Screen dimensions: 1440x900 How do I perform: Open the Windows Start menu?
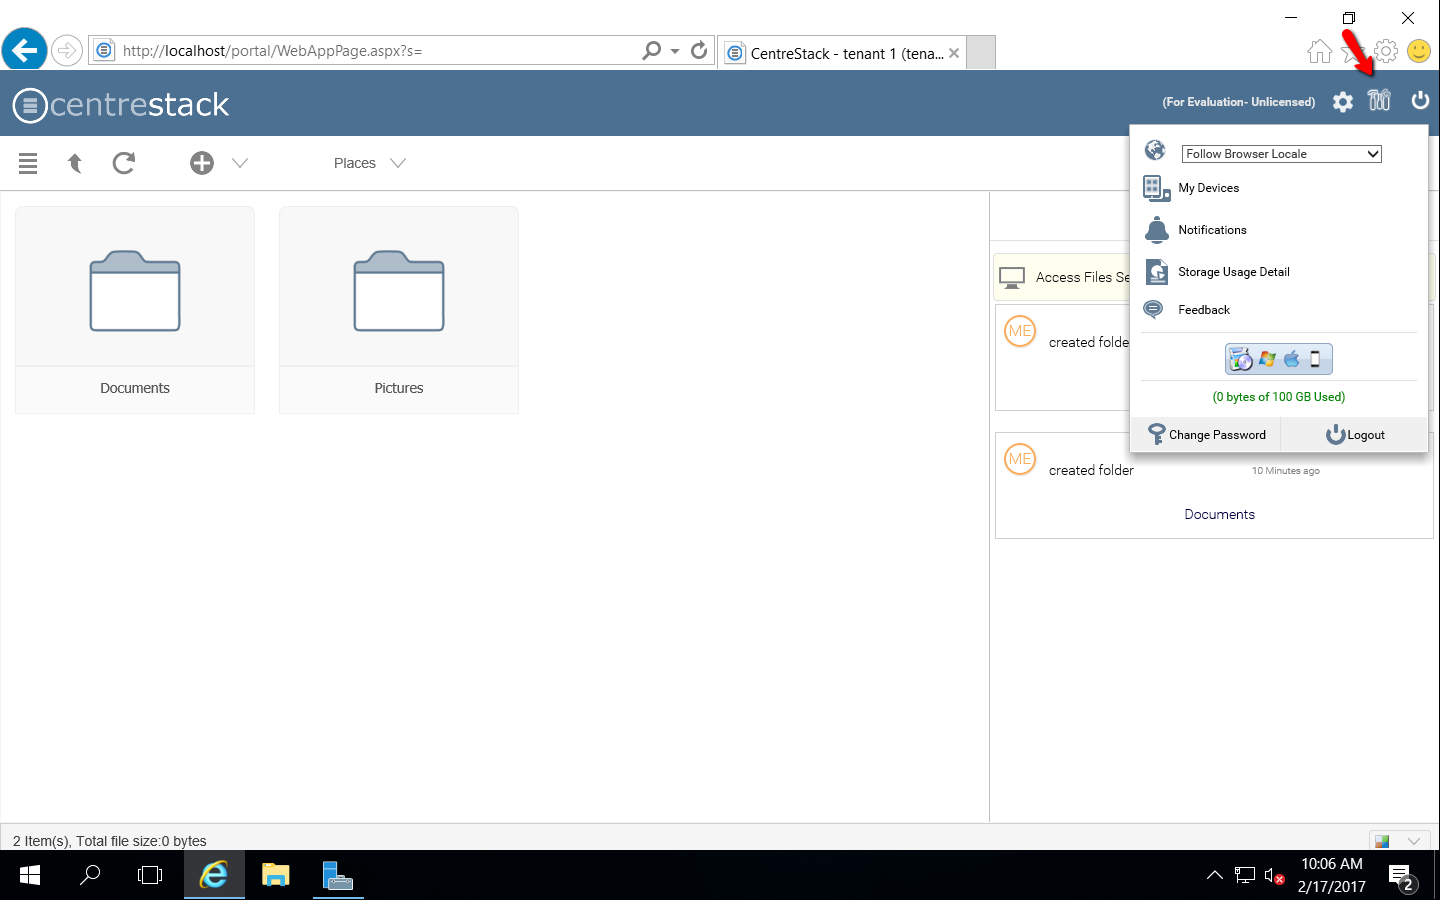[30, 875]
